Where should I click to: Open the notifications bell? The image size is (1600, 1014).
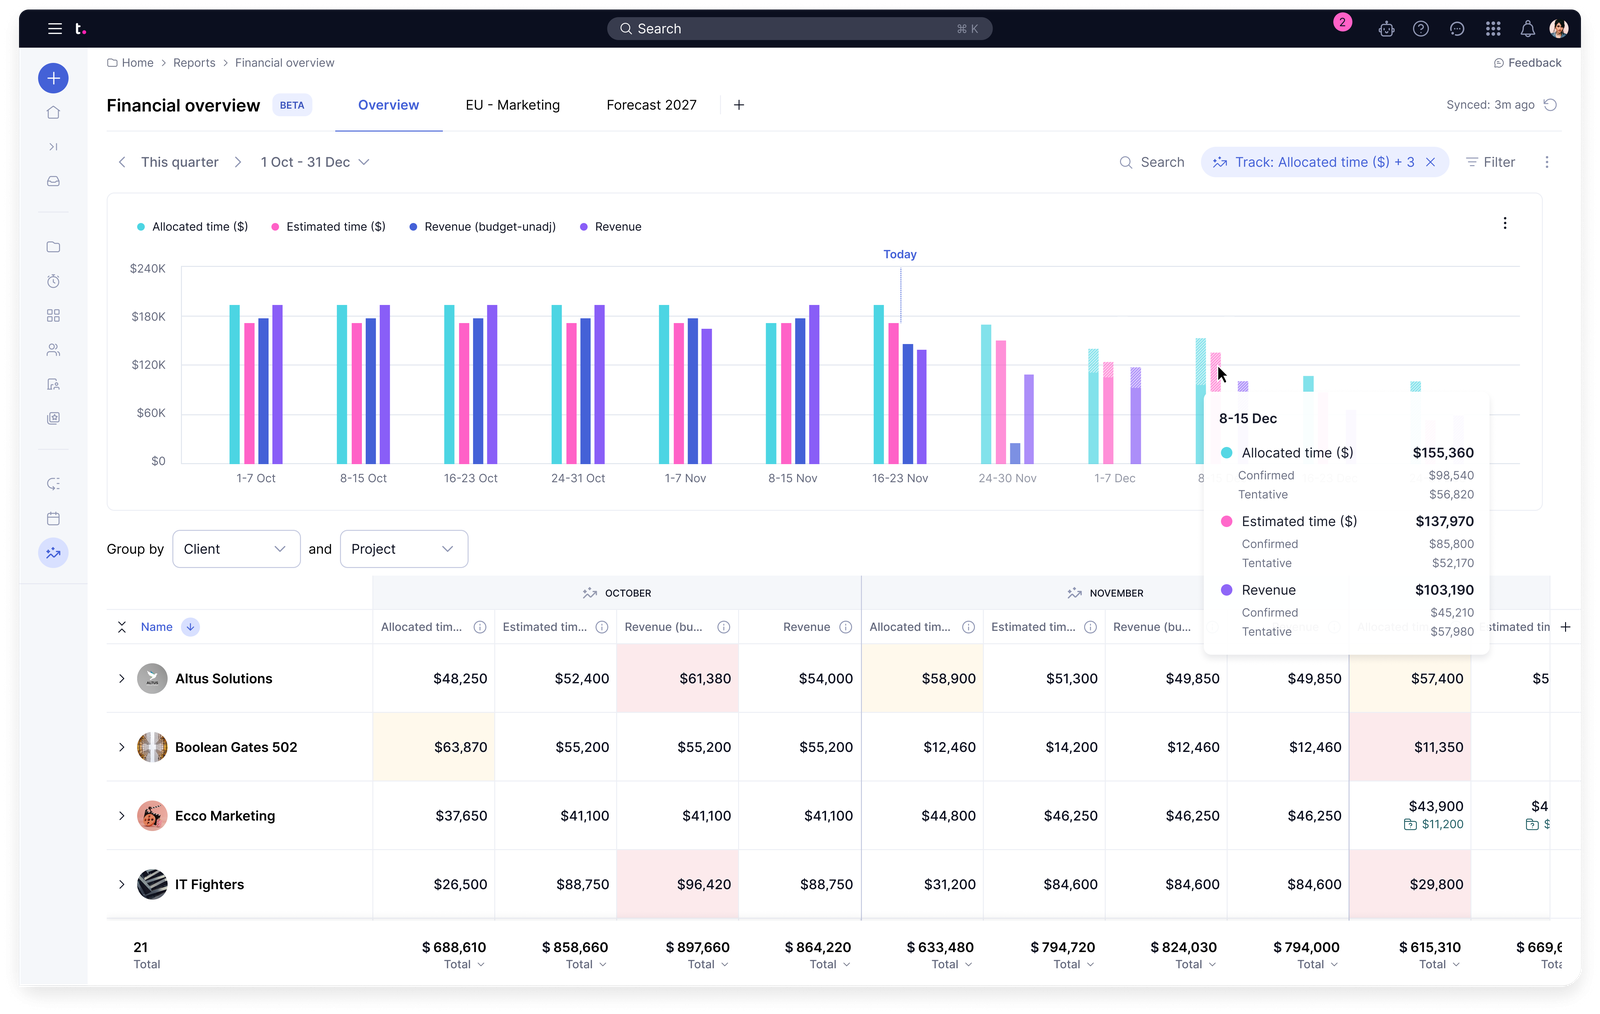[1527, 29]
